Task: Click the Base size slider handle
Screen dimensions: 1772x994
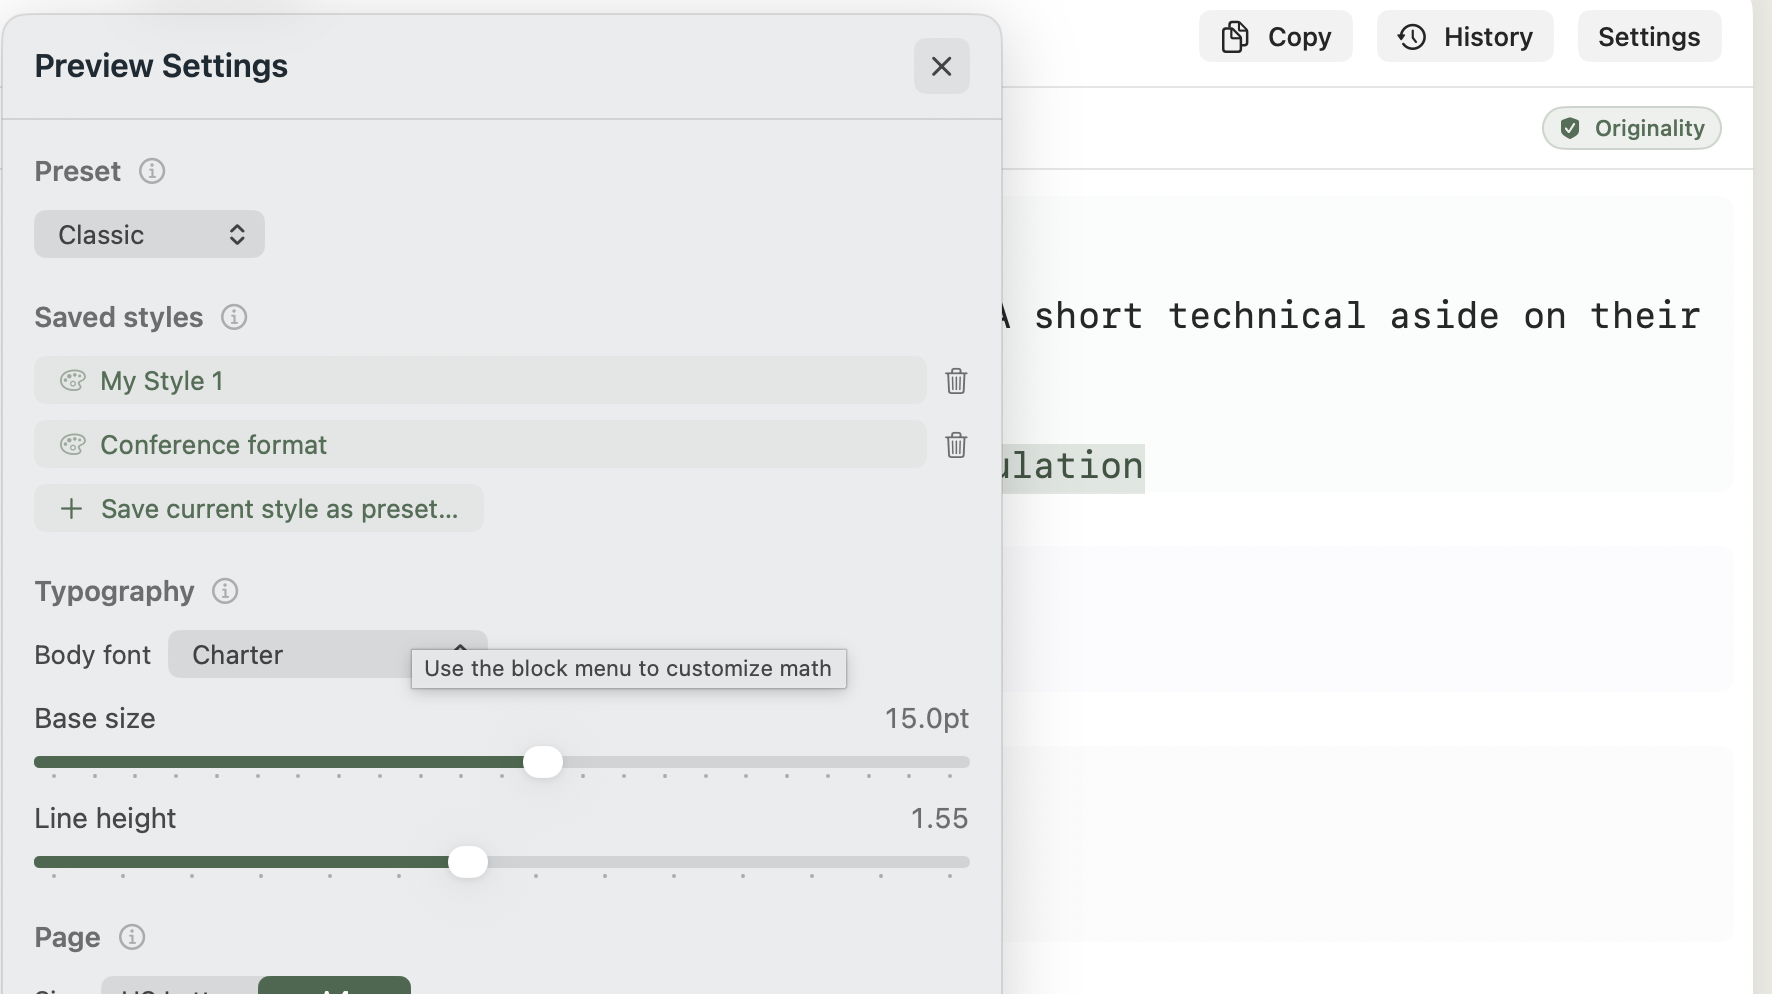Action: [543, 762]
